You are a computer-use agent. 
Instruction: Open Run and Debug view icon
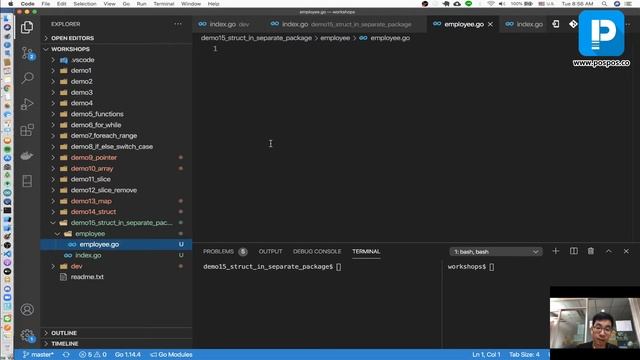click(x=27, y=104)
